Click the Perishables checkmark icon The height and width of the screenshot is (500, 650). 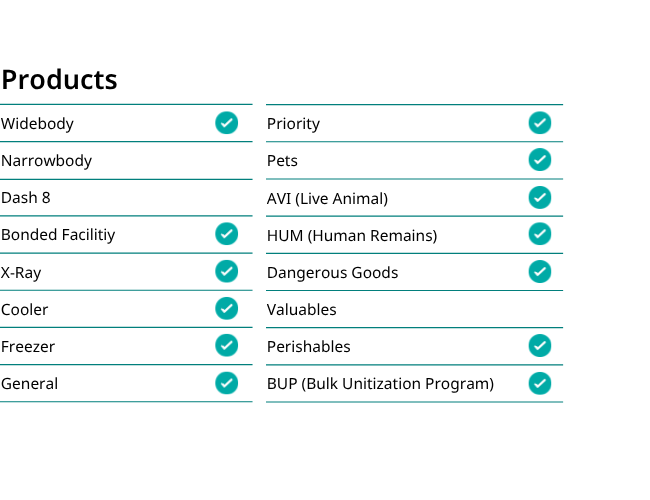click(540, 346)
